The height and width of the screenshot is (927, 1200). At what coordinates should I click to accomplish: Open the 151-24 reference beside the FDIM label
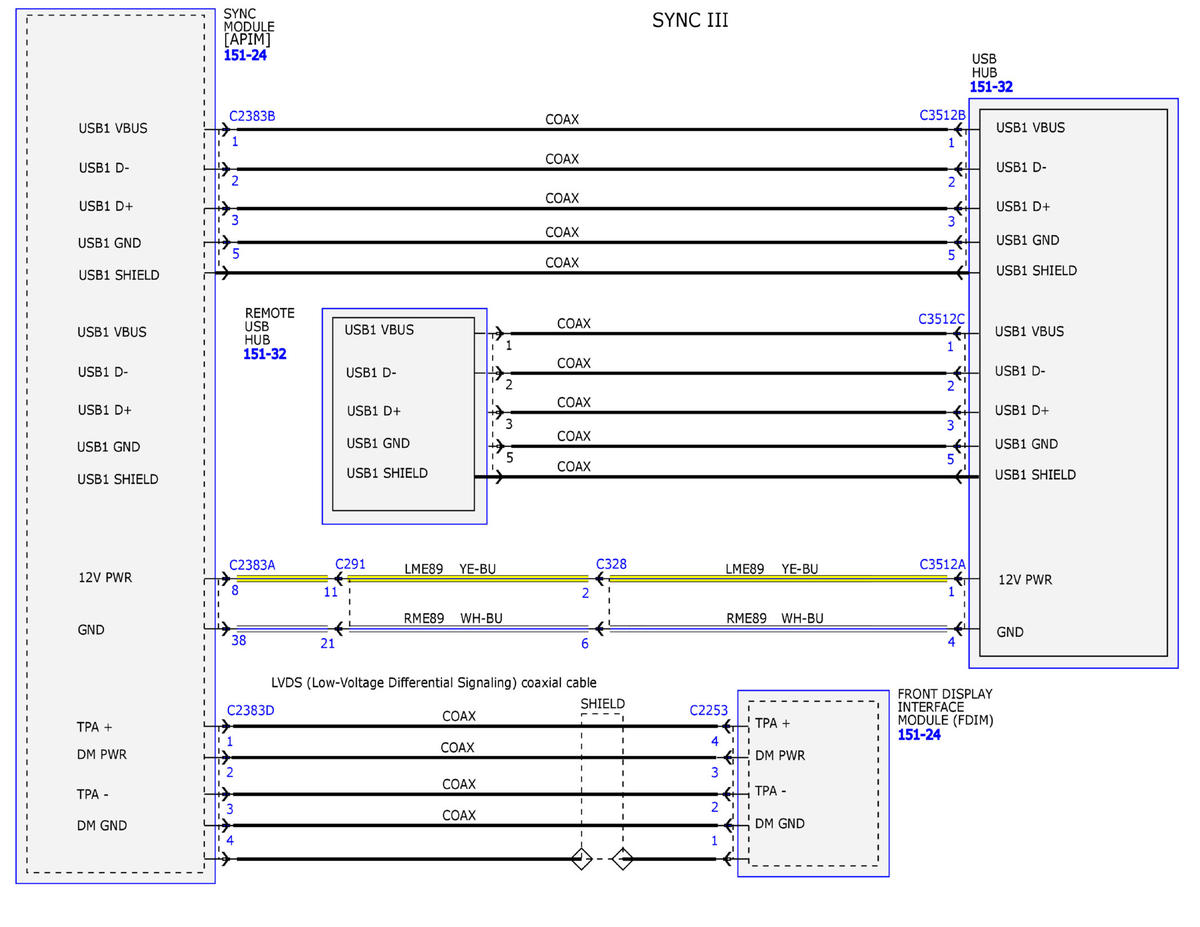point(919,734)
